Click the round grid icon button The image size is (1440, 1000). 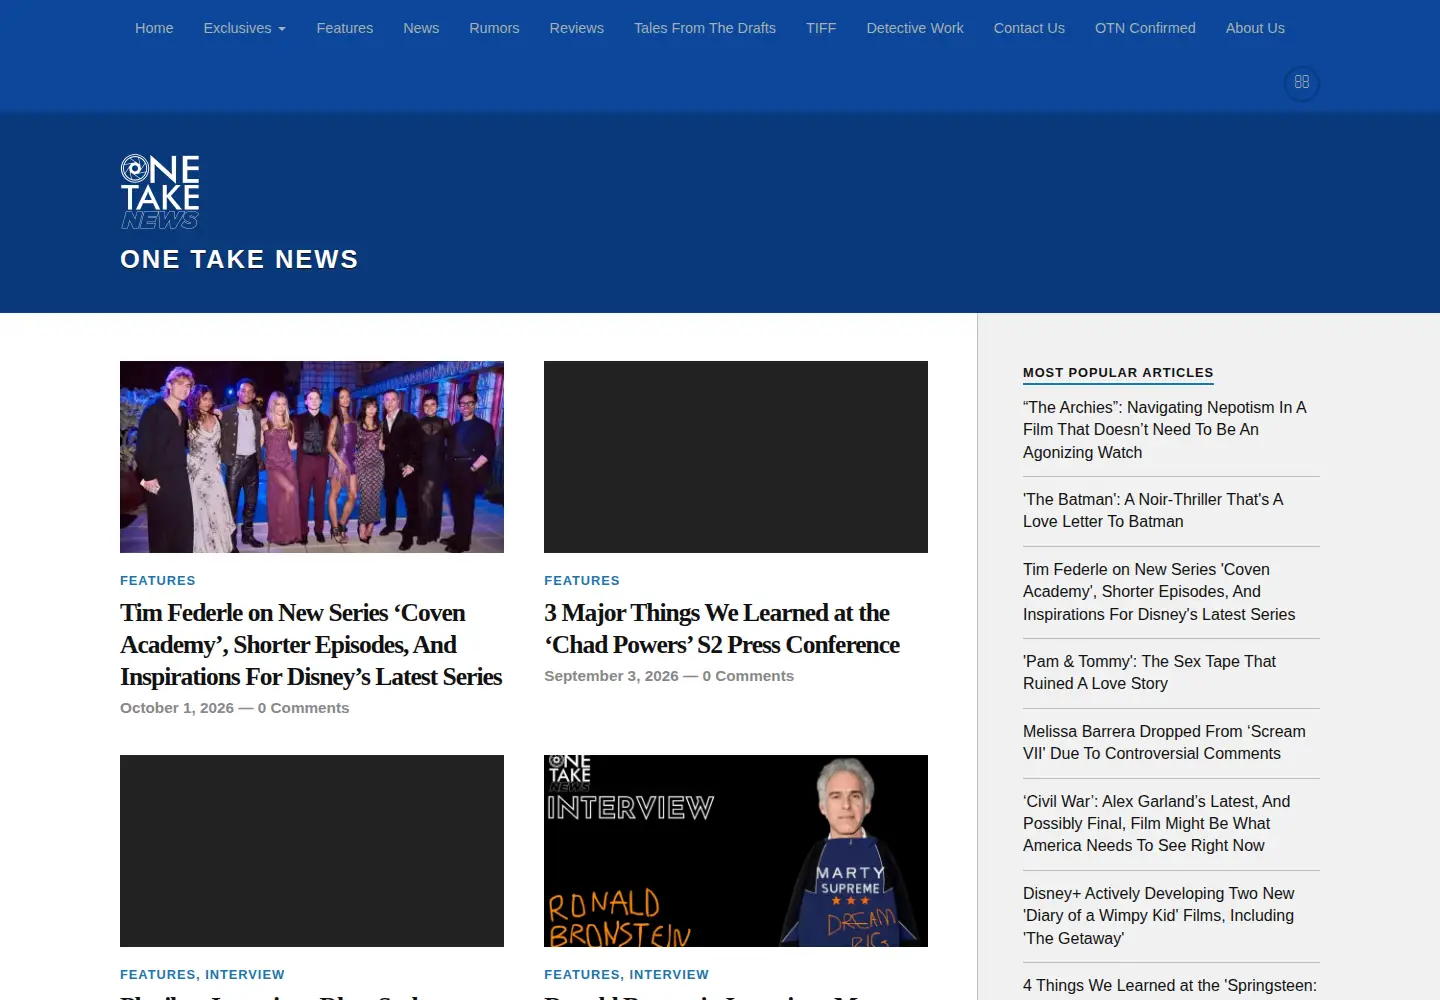point(1301,82)
